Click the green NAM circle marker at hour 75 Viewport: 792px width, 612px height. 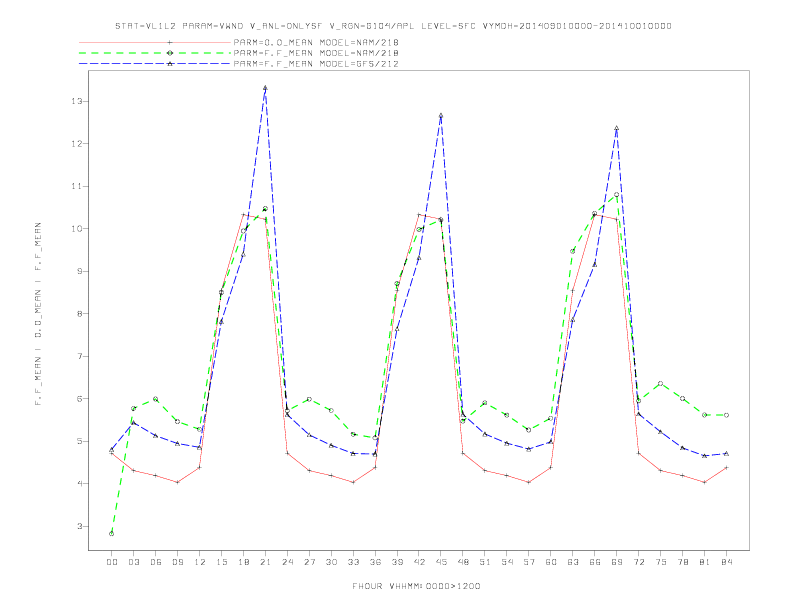pos(661,384)
